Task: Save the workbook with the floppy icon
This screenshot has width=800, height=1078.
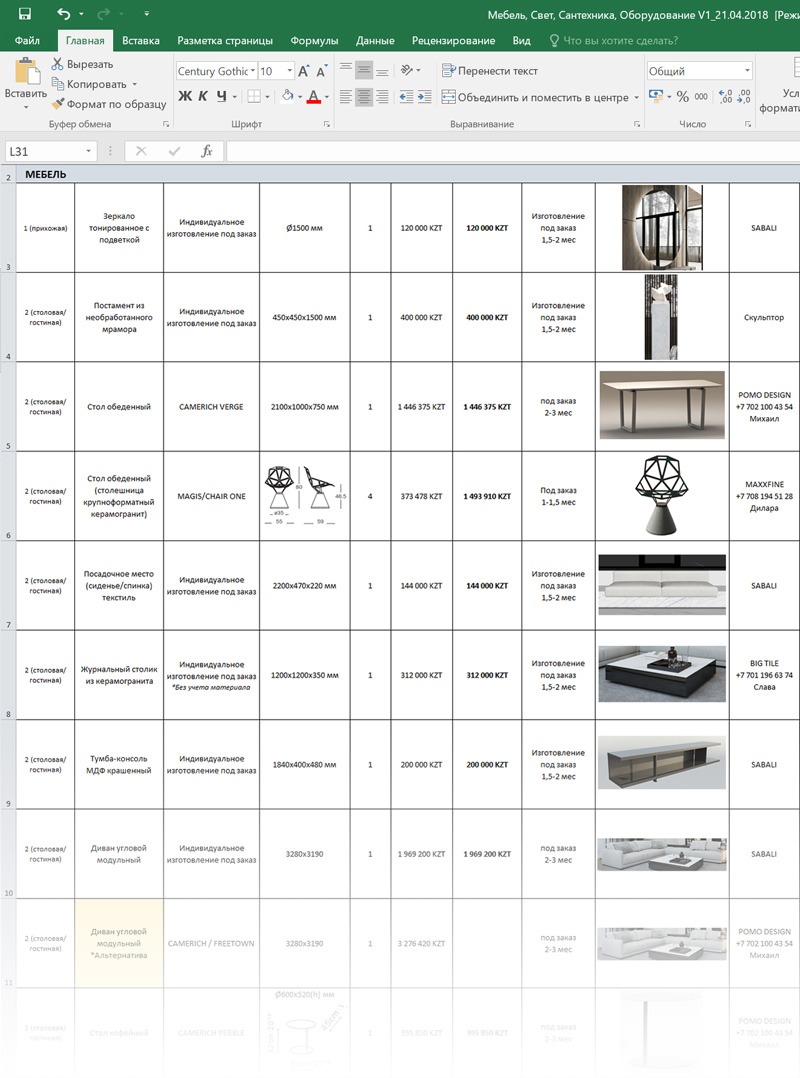Action: point(25,14)
